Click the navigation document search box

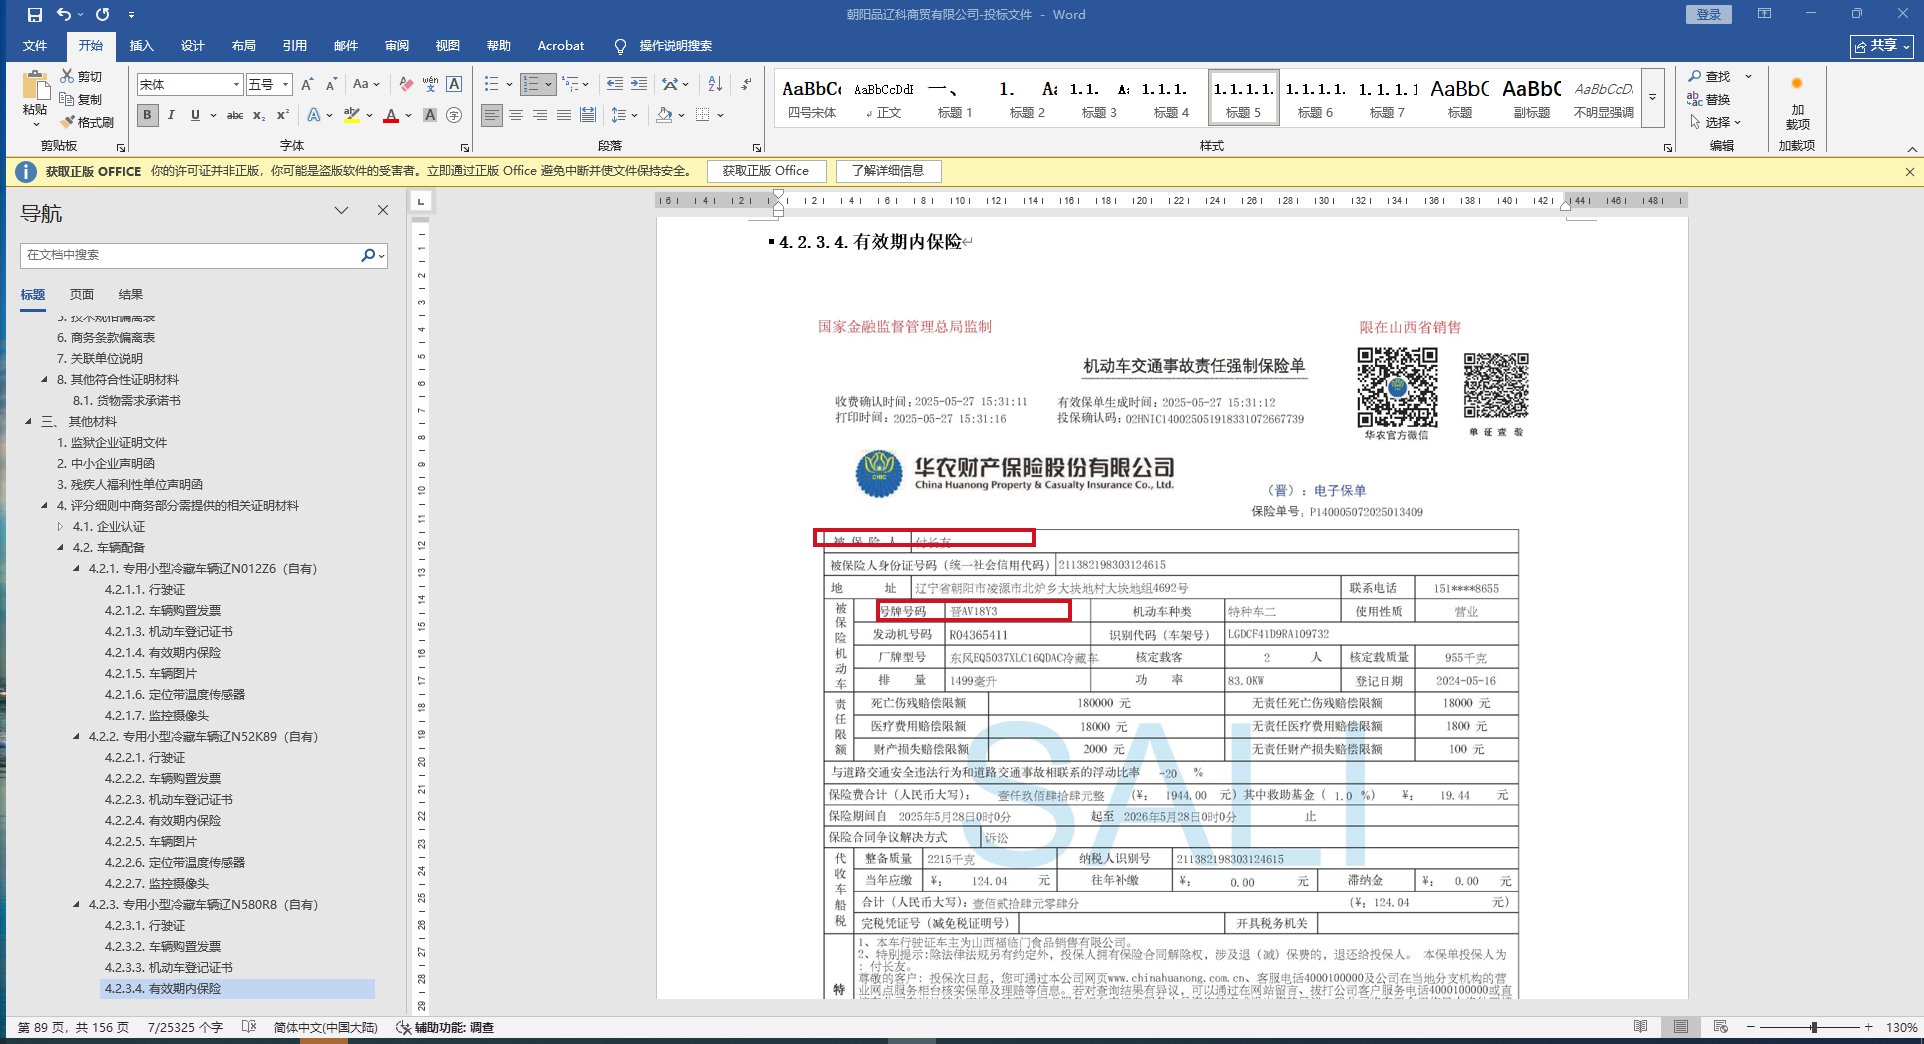click(190, 255)
